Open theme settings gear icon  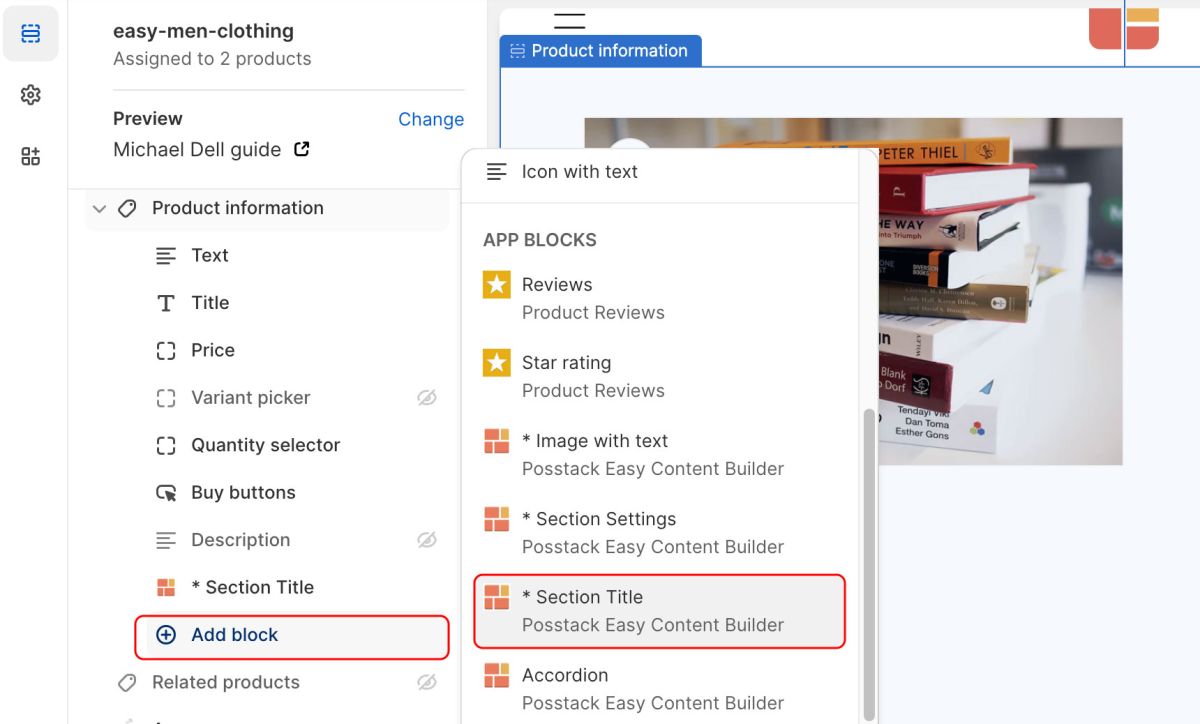tap(31, 95)
